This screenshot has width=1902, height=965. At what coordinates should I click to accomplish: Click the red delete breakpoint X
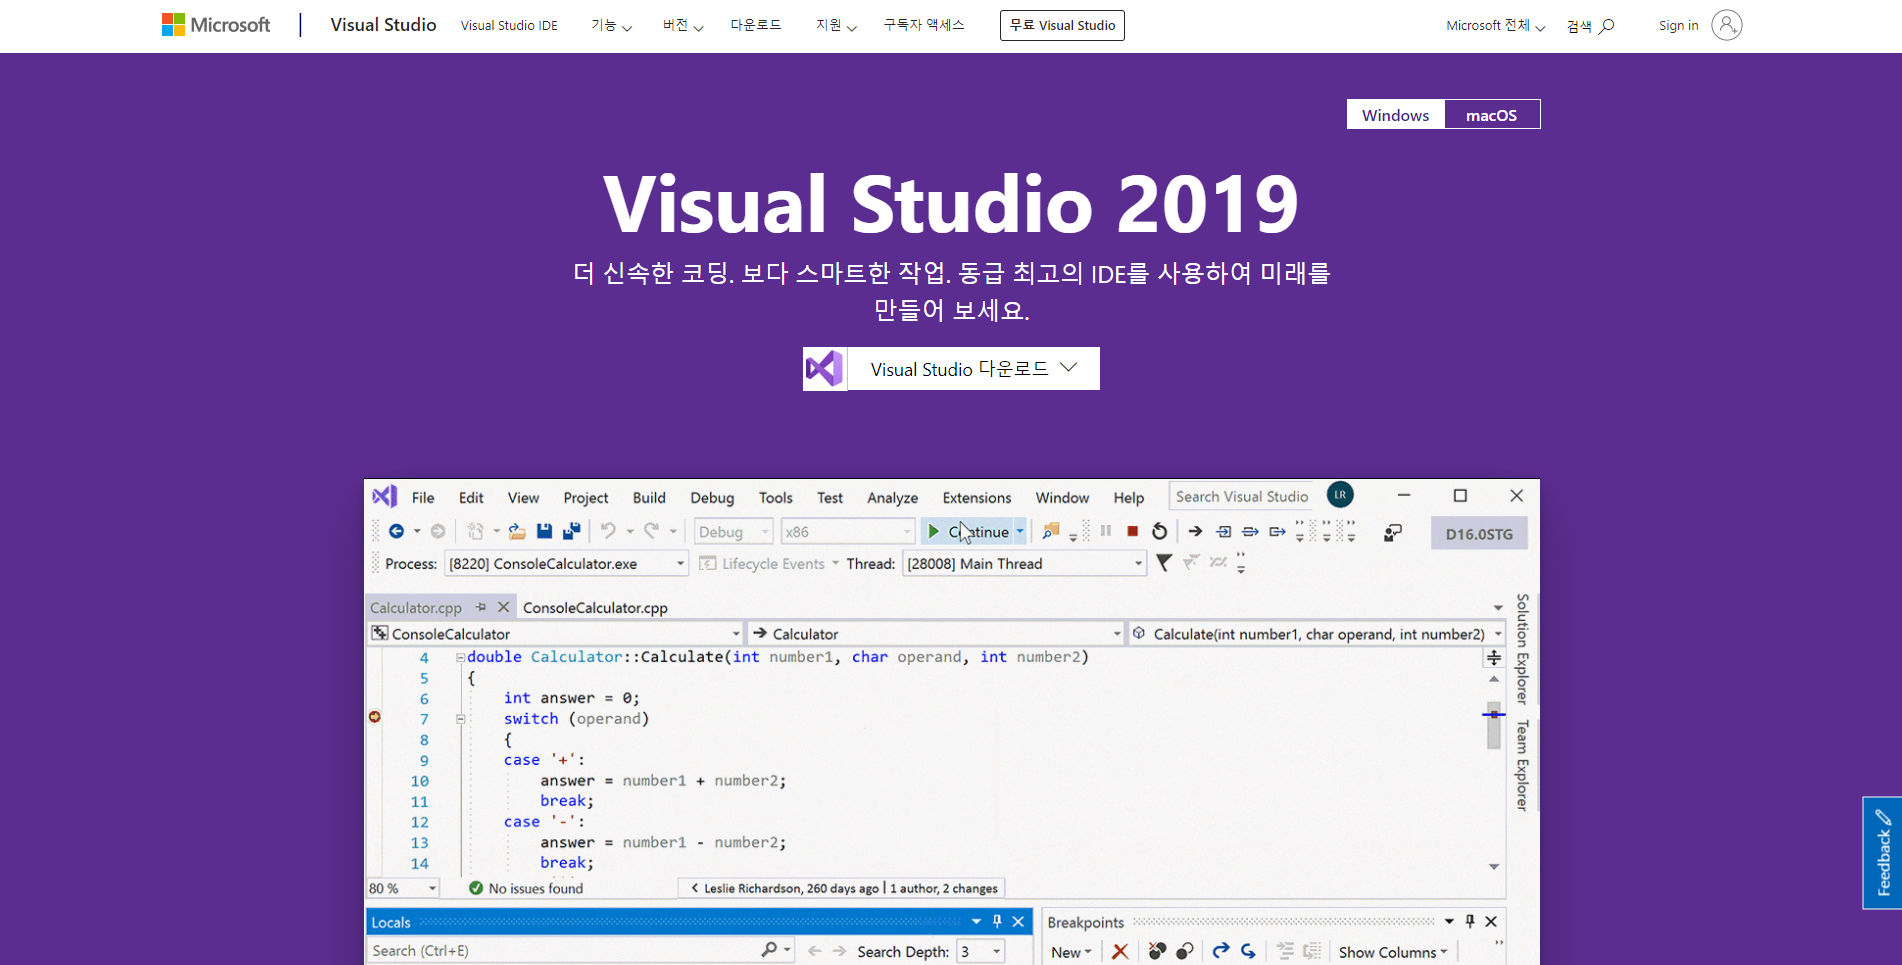[1120, 951]
